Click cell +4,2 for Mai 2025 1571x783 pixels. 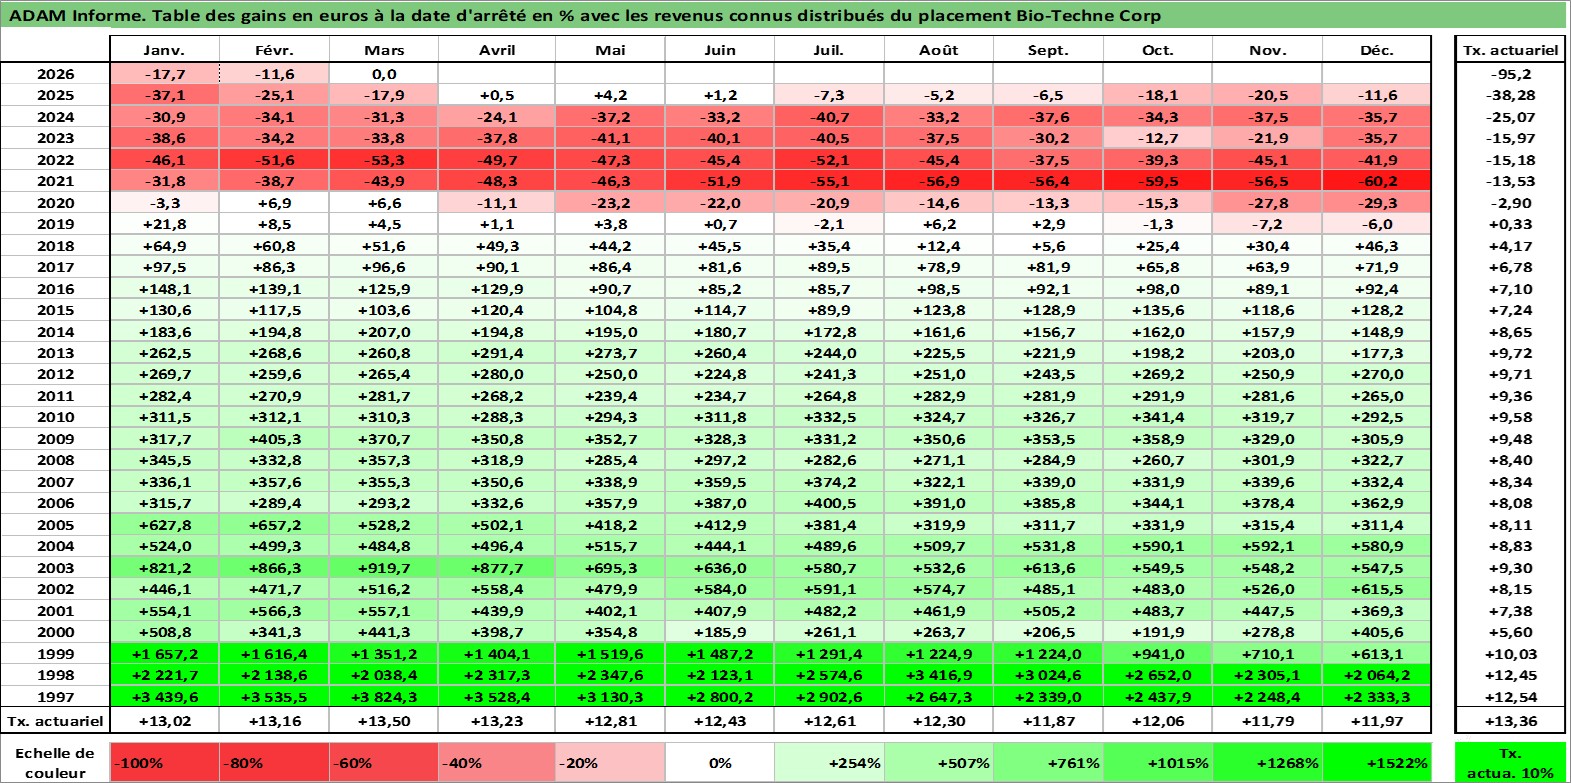click(610, 95)
